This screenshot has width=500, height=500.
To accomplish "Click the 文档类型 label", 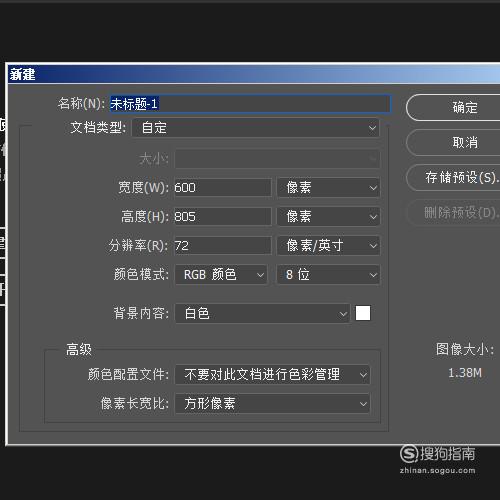I will pos(98,127).
